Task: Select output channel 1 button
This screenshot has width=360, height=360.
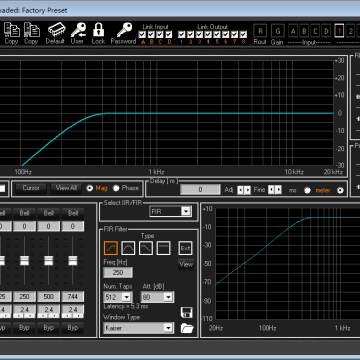Action: point(339,31)
